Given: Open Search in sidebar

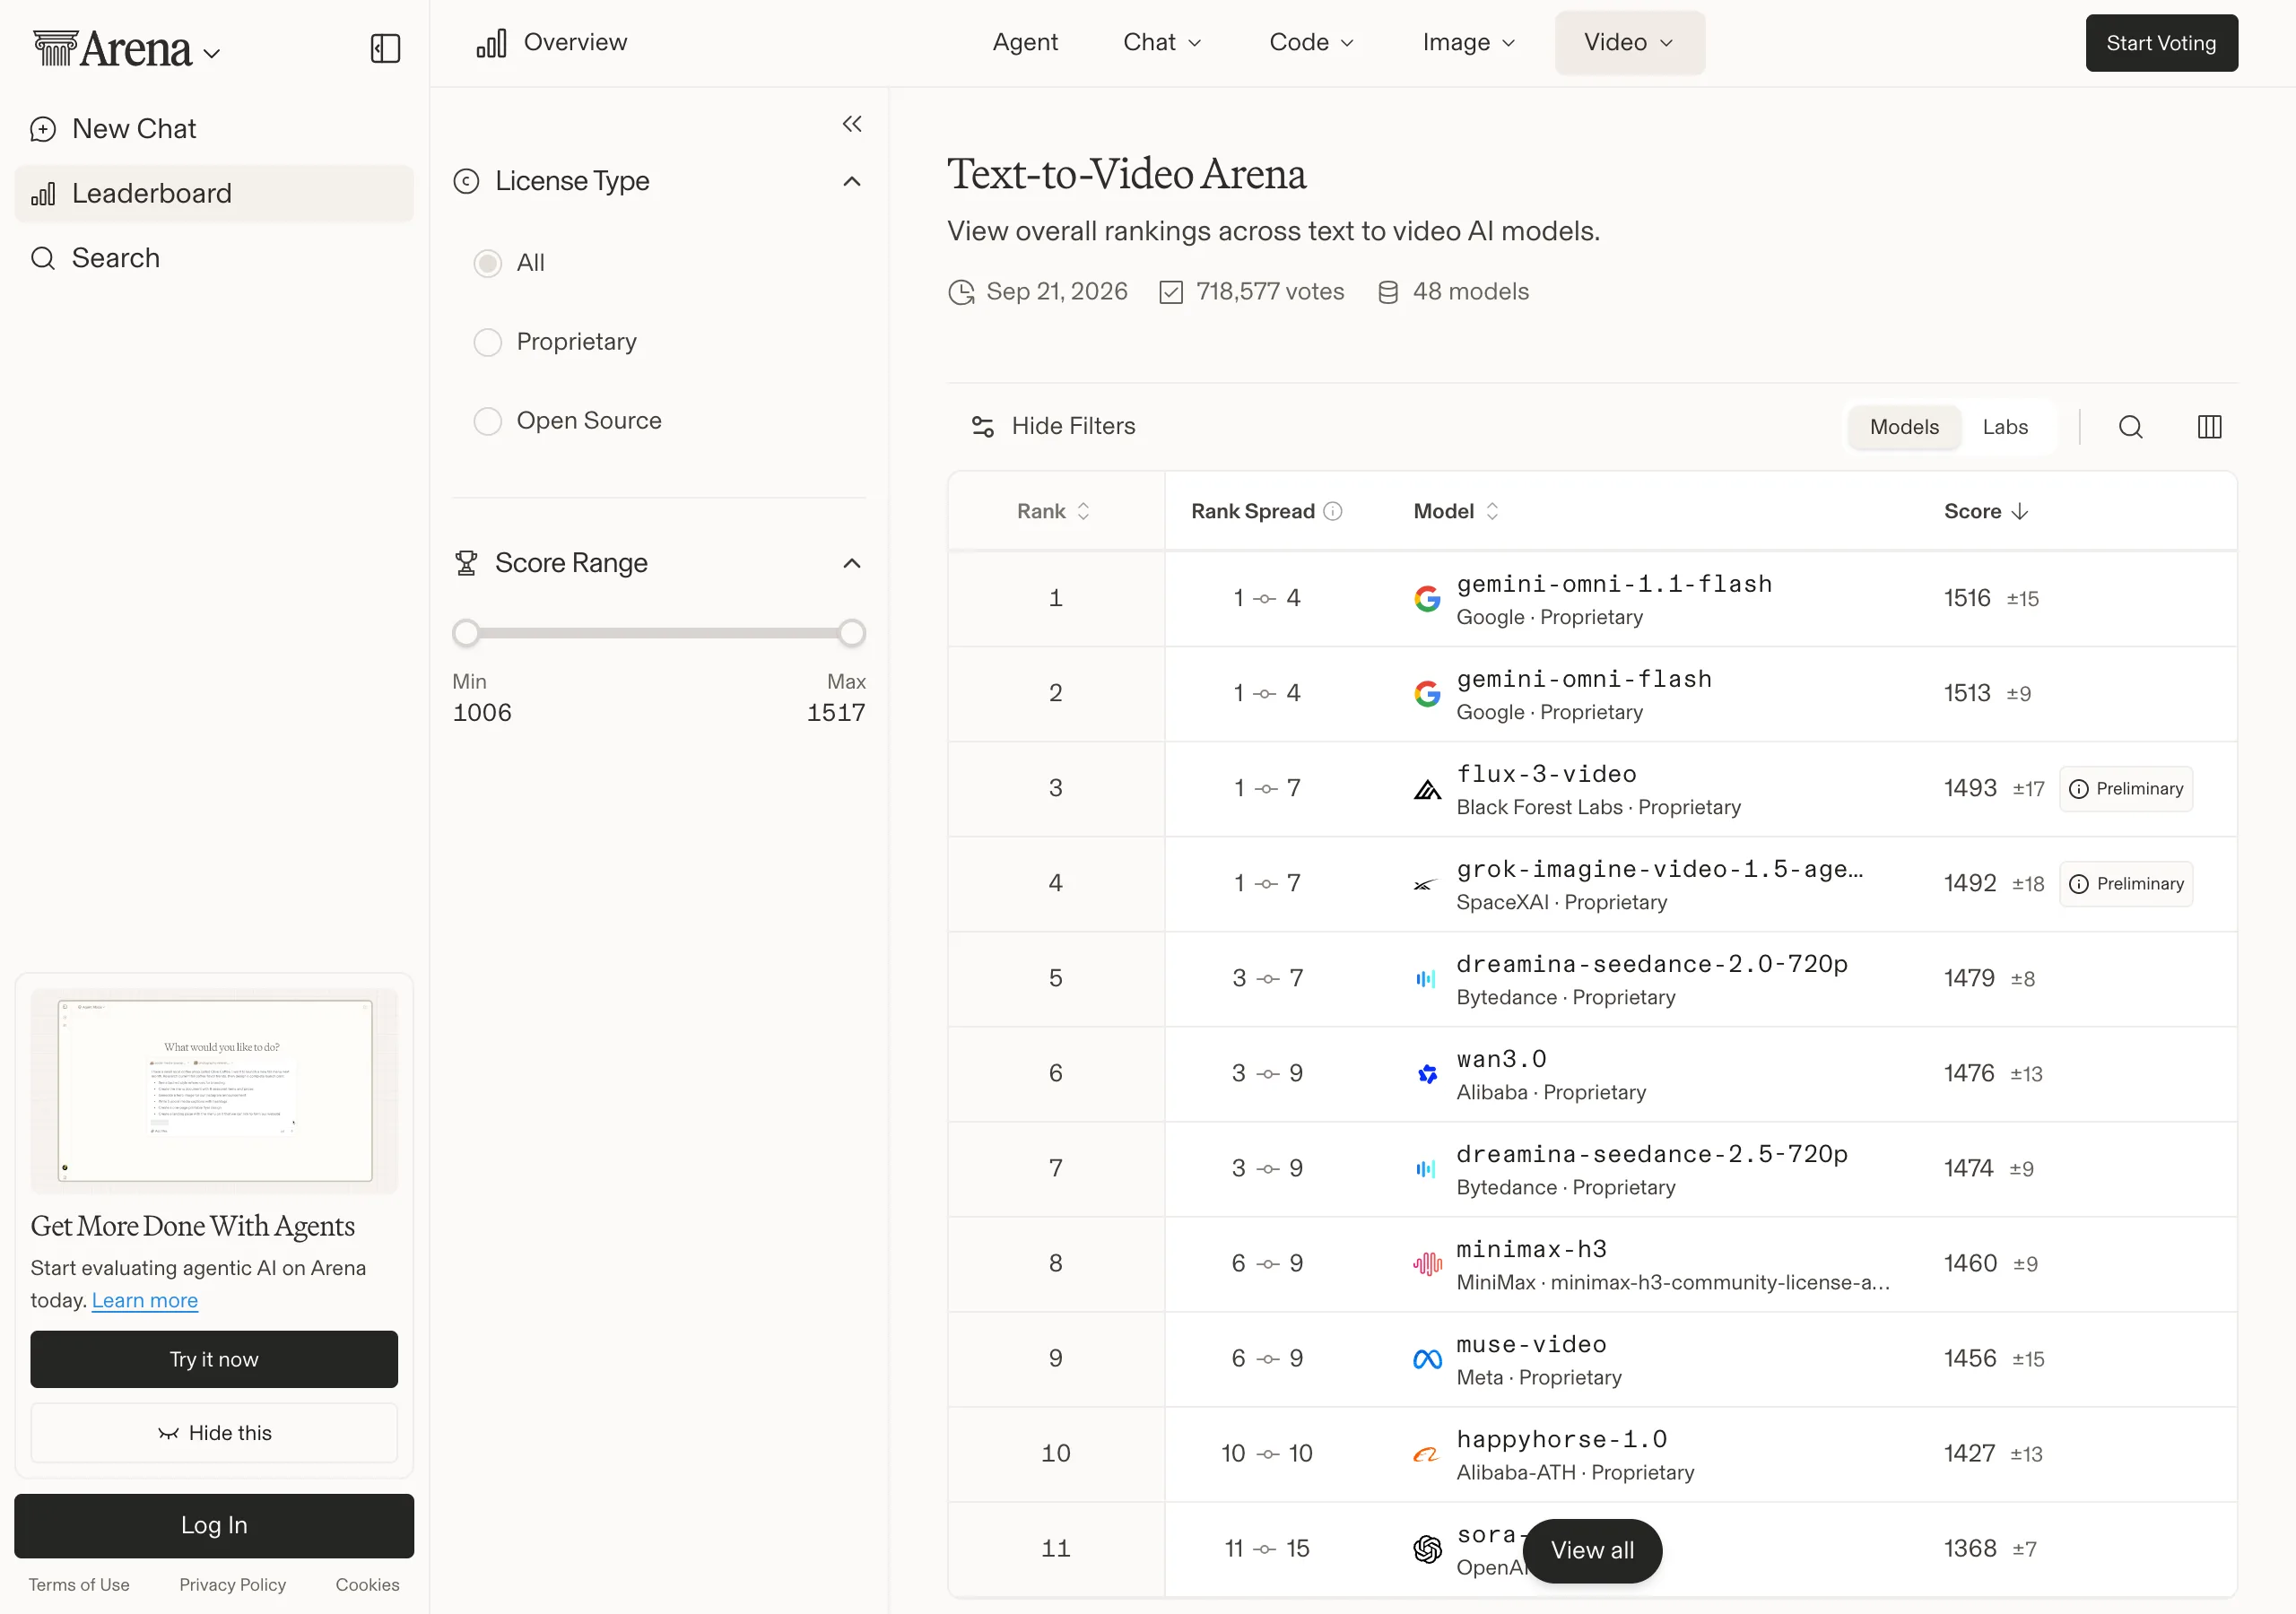Looking at the screenshot, I should point(214,258).
